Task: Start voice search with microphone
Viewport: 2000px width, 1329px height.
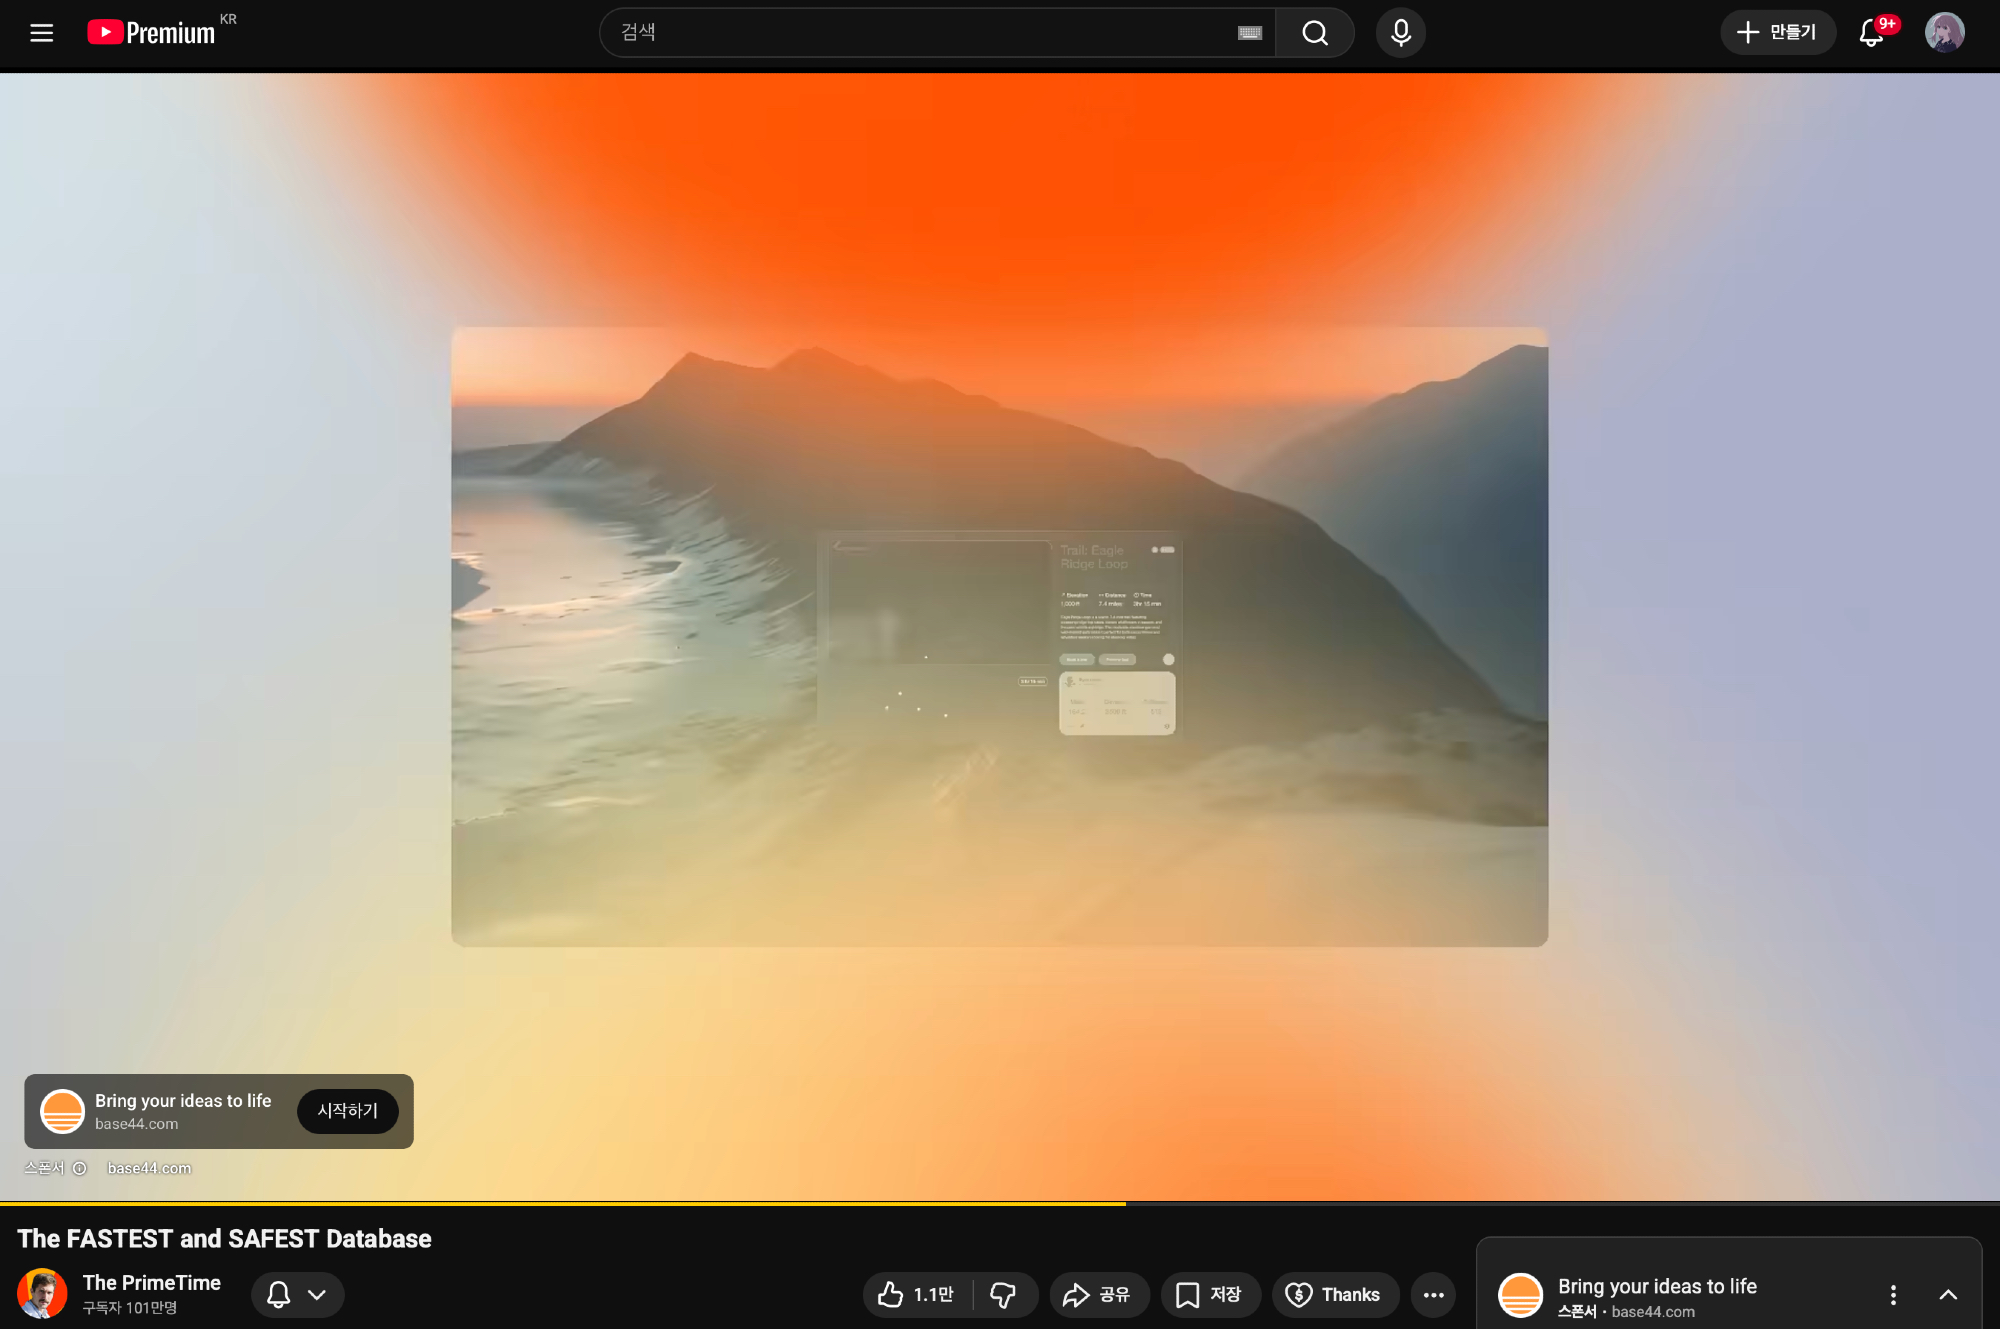Action: coord(1400,33)
